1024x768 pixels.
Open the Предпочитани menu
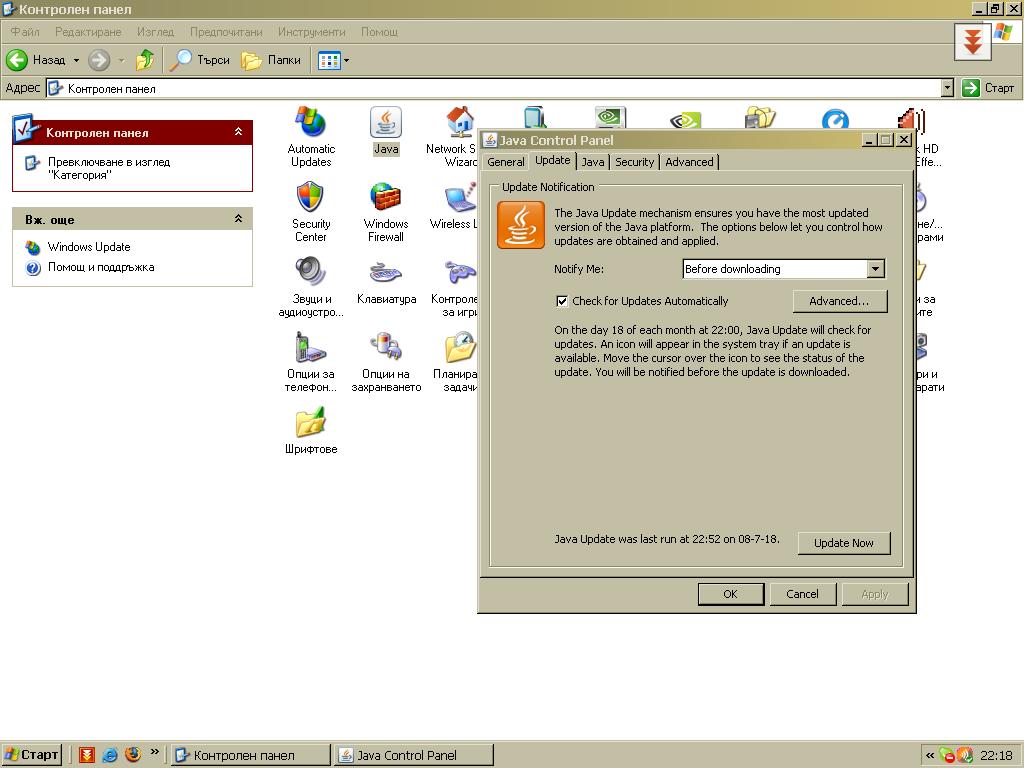click(226, 31)
